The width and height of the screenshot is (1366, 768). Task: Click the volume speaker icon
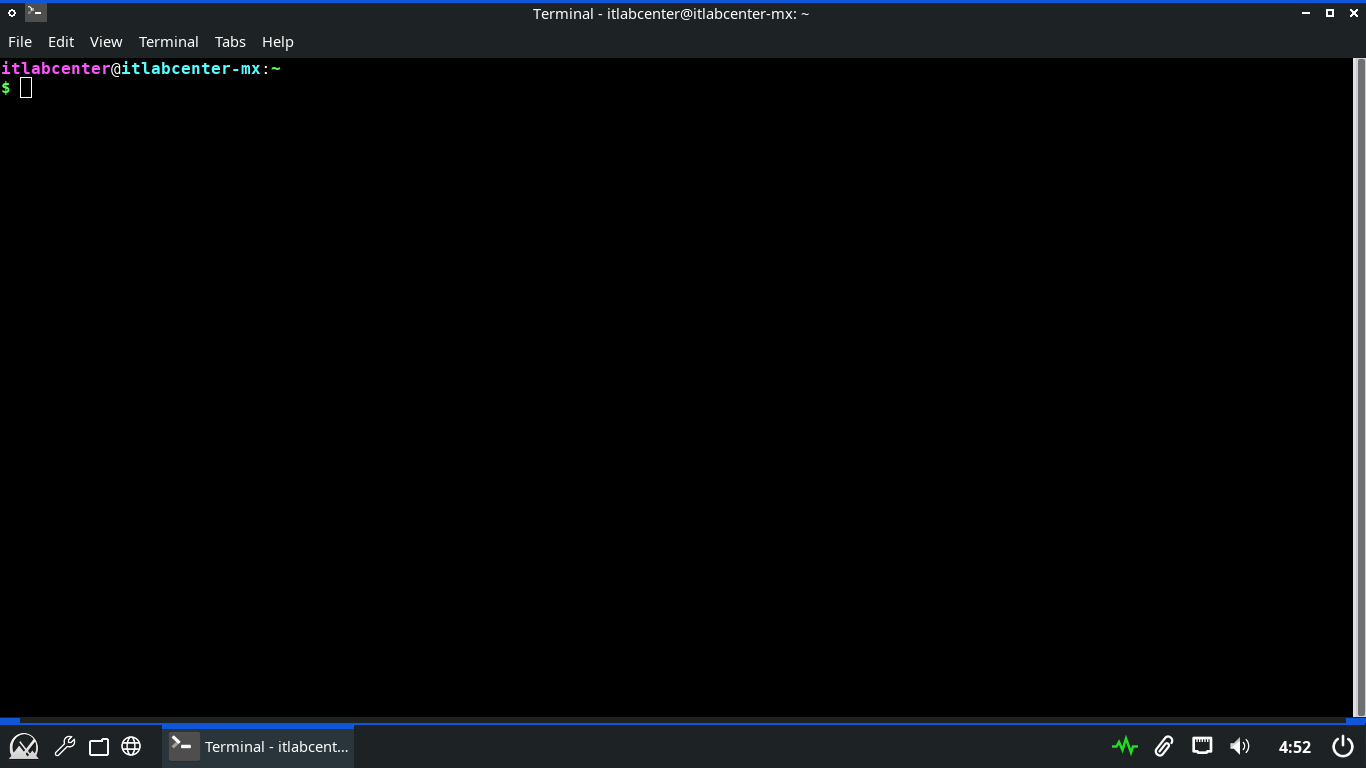[1240, 746]
